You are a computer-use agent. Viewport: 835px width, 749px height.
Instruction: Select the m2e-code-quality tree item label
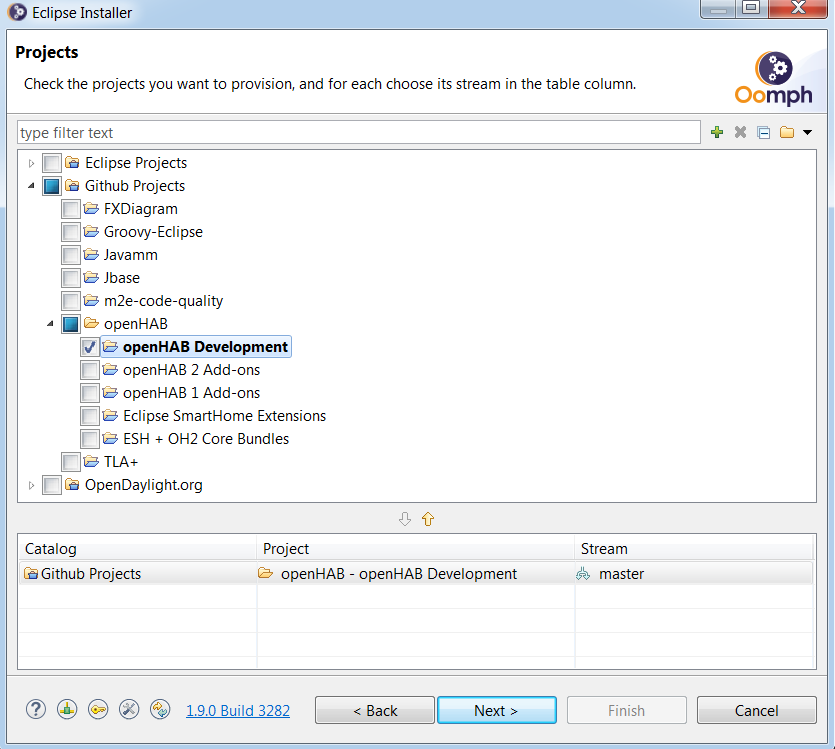click(x=163, y=301)
